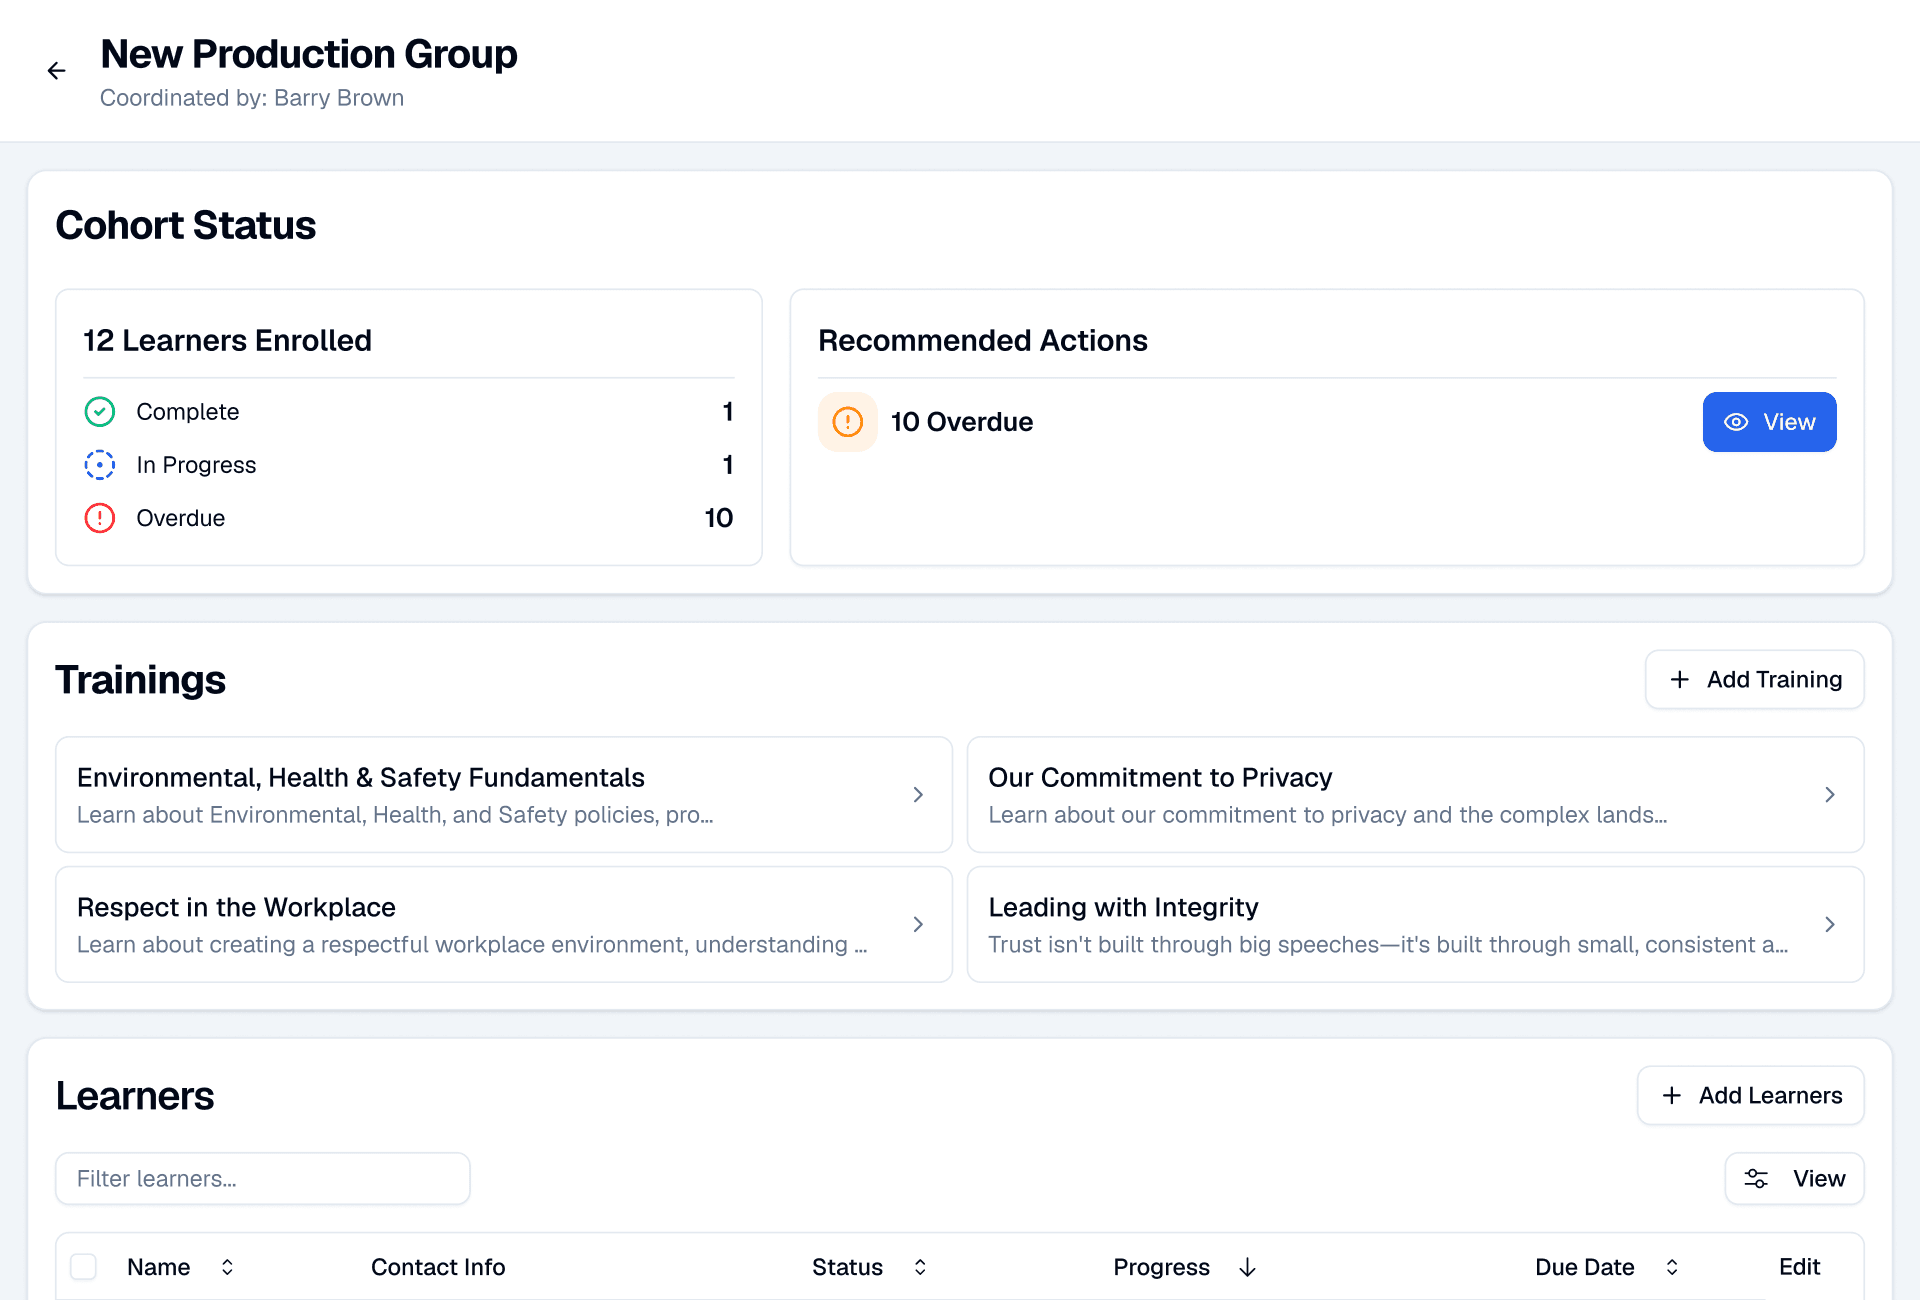Viewport: 1920px width, 1300px height.
Task: Click the eye icon in the View button
Action: (1737, 422)
